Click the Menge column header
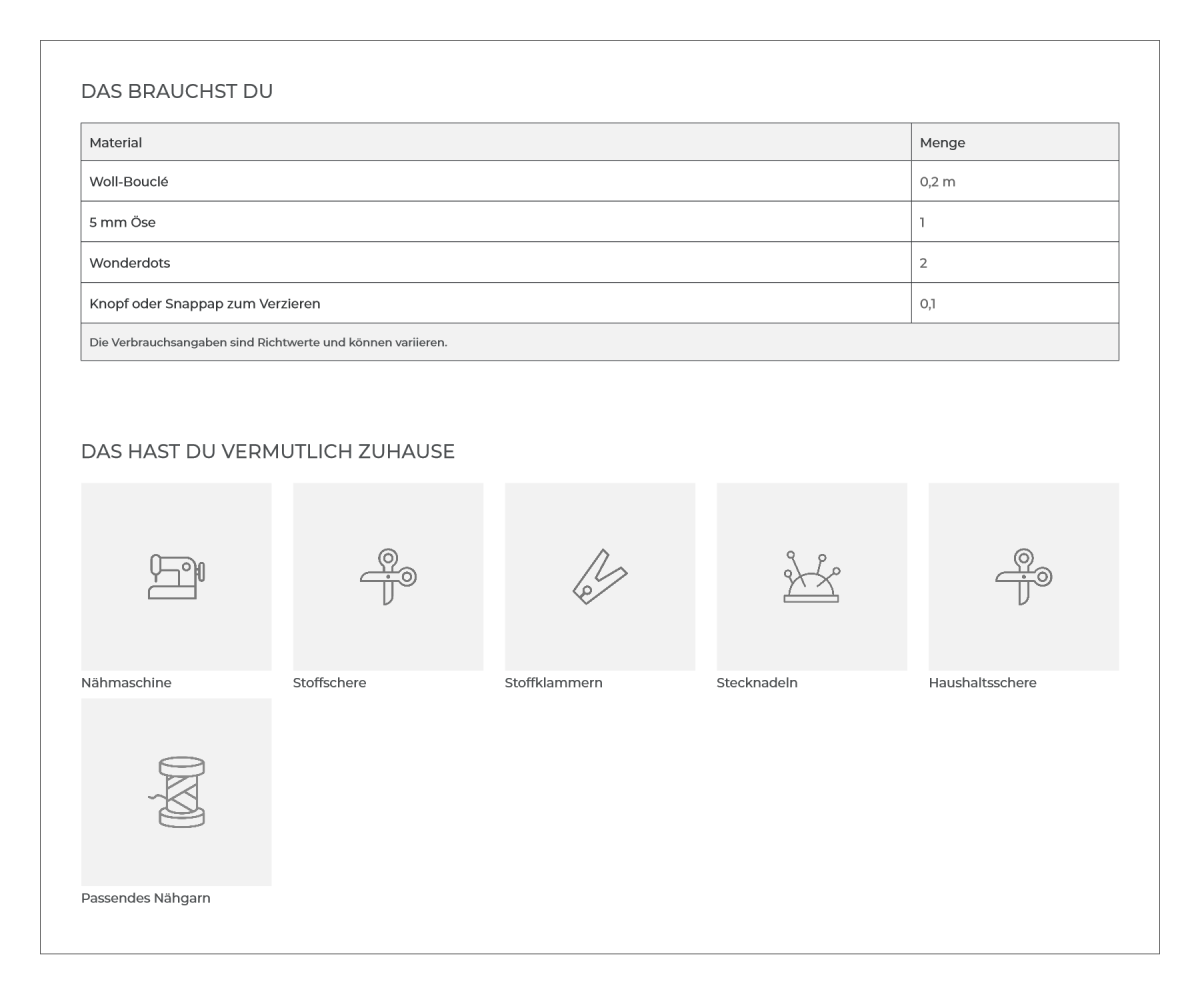The image size is (1200, 994). tap(1015, 142)
